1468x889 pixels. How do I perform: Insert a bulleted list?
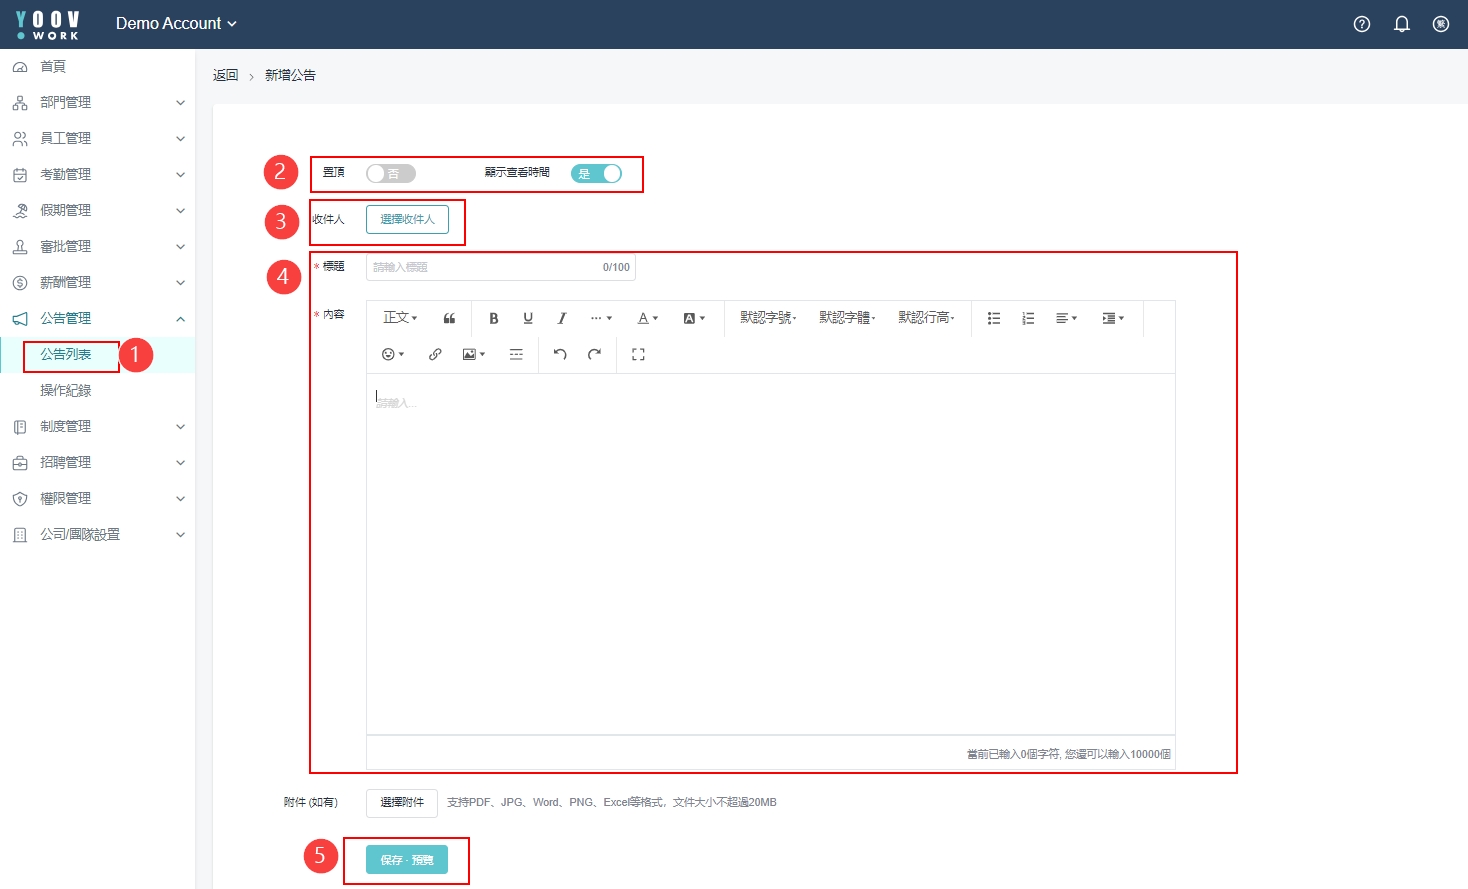click(994, 318)
